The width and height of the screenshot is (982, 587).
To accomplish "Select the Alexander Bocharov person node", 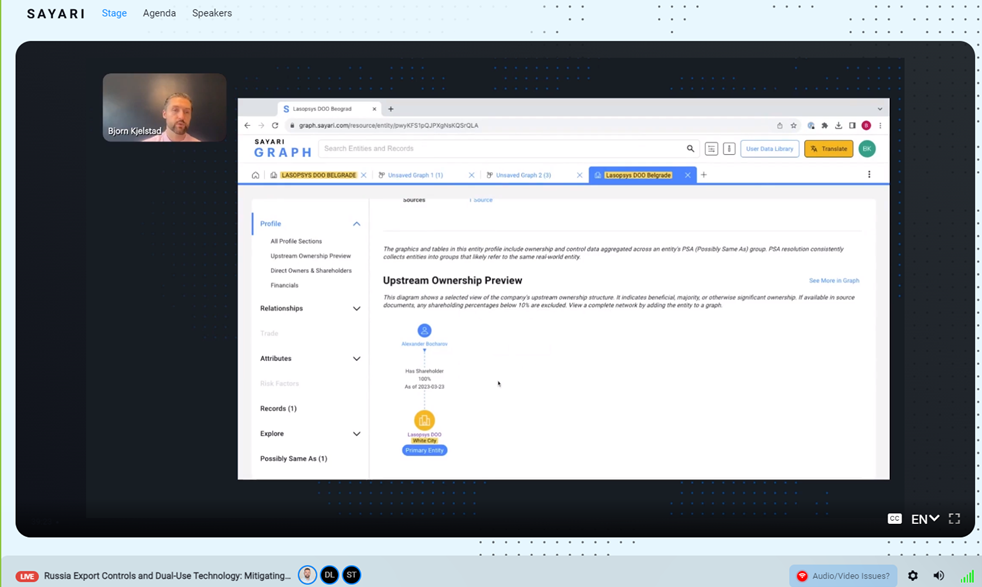I will point(425,330).
